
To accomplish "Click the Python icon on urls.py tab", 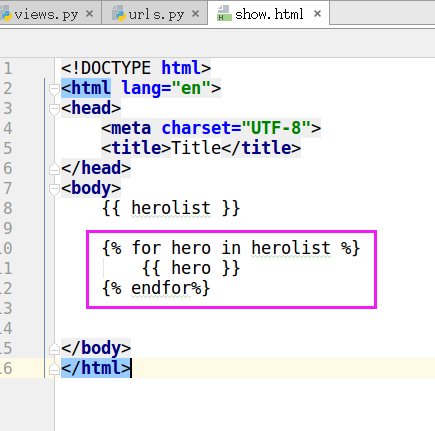I will (x=119, y=13).
